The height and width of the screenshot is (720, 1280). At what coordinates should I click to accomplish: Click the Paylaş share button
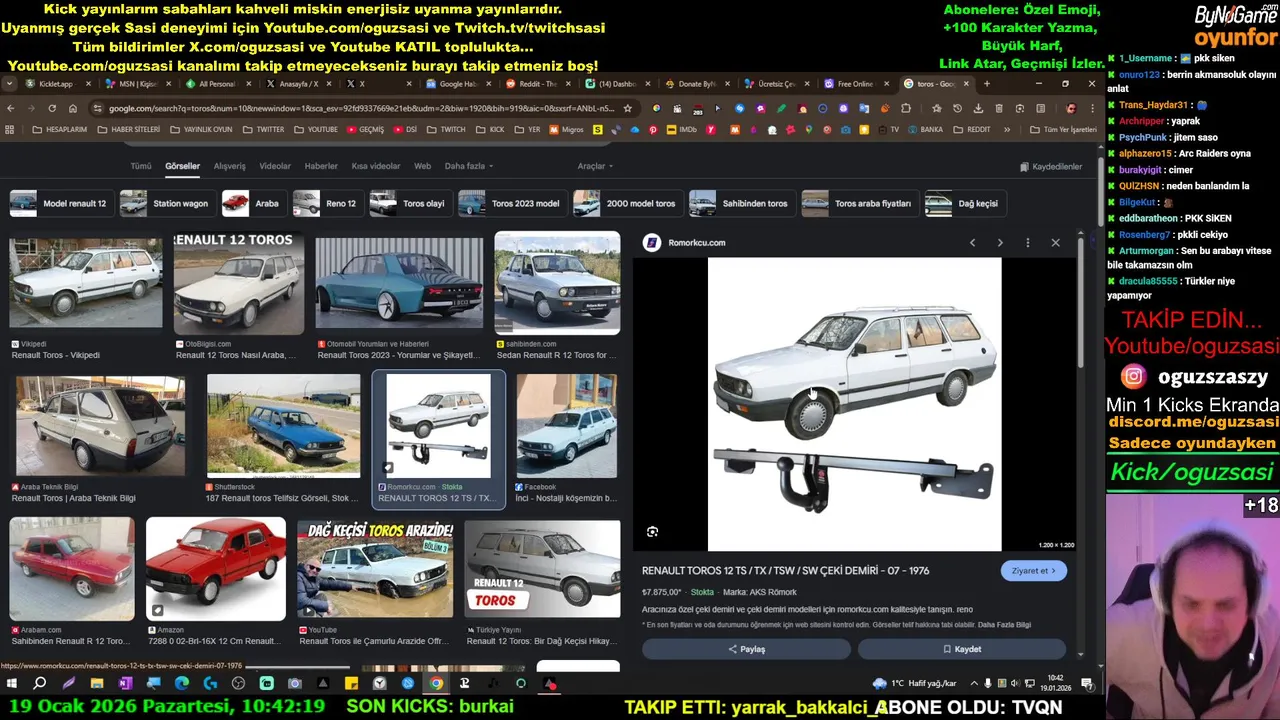point(746,649)
